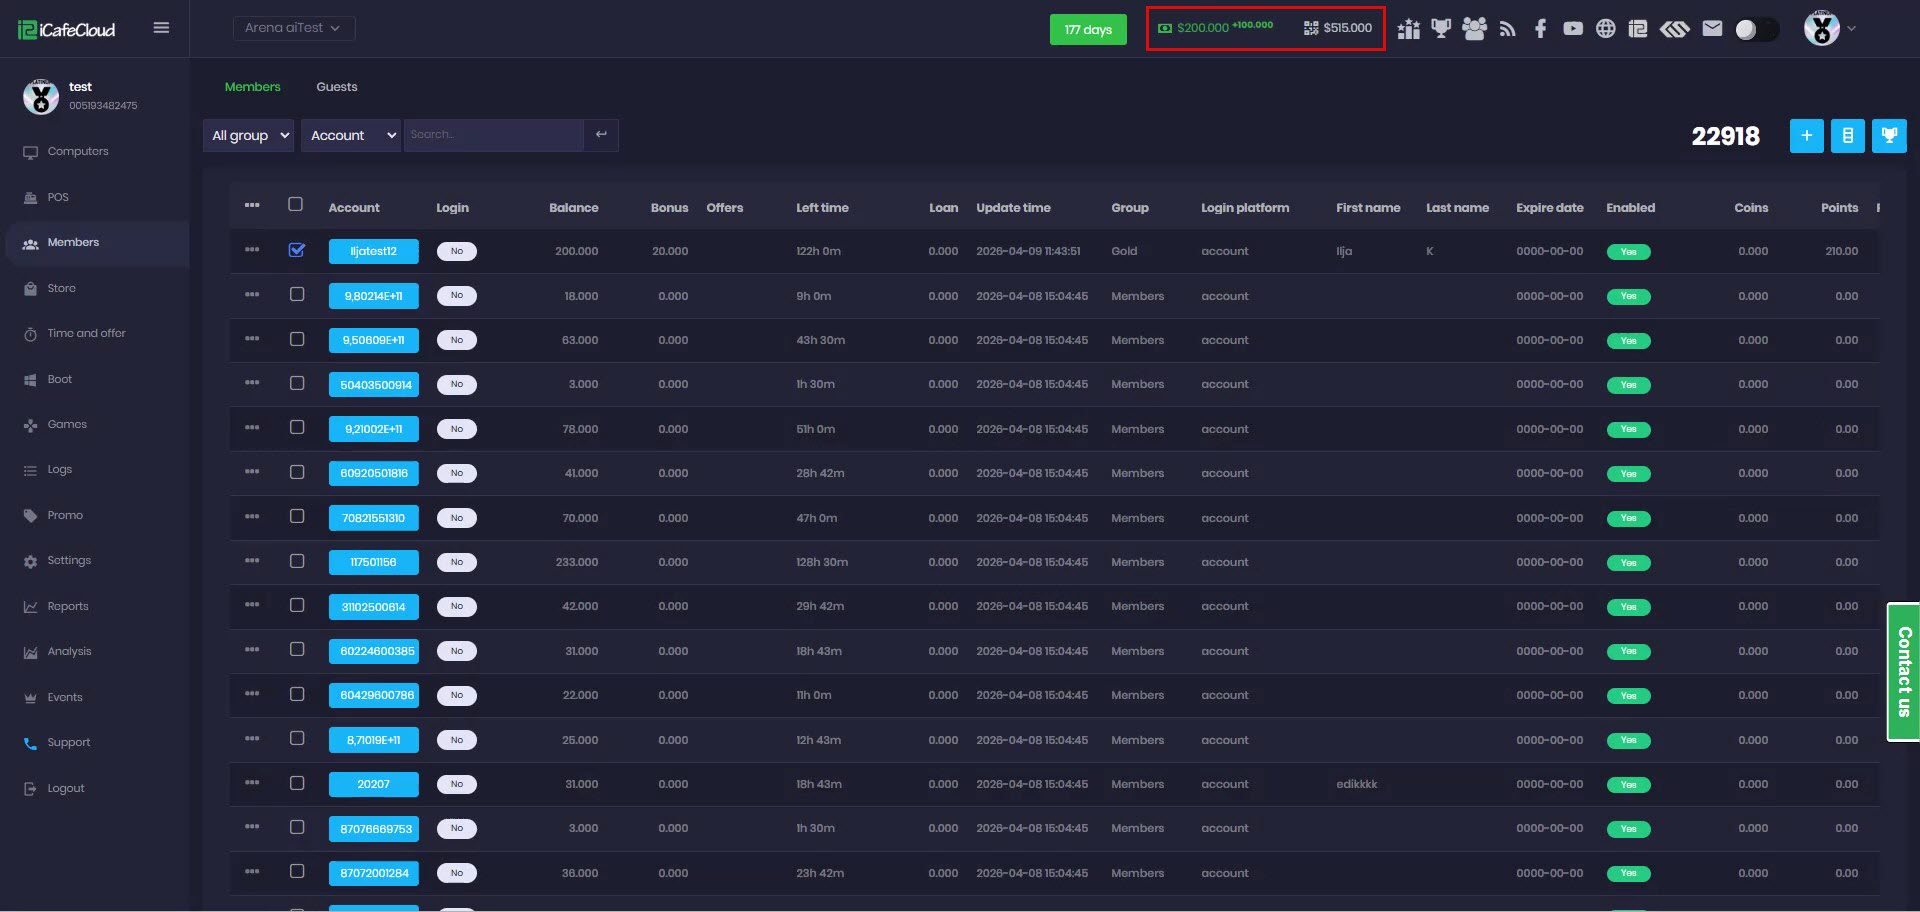
Task: Toggle the theme switch in the header
Action: pyautogui.click(x=1756, y=29)
